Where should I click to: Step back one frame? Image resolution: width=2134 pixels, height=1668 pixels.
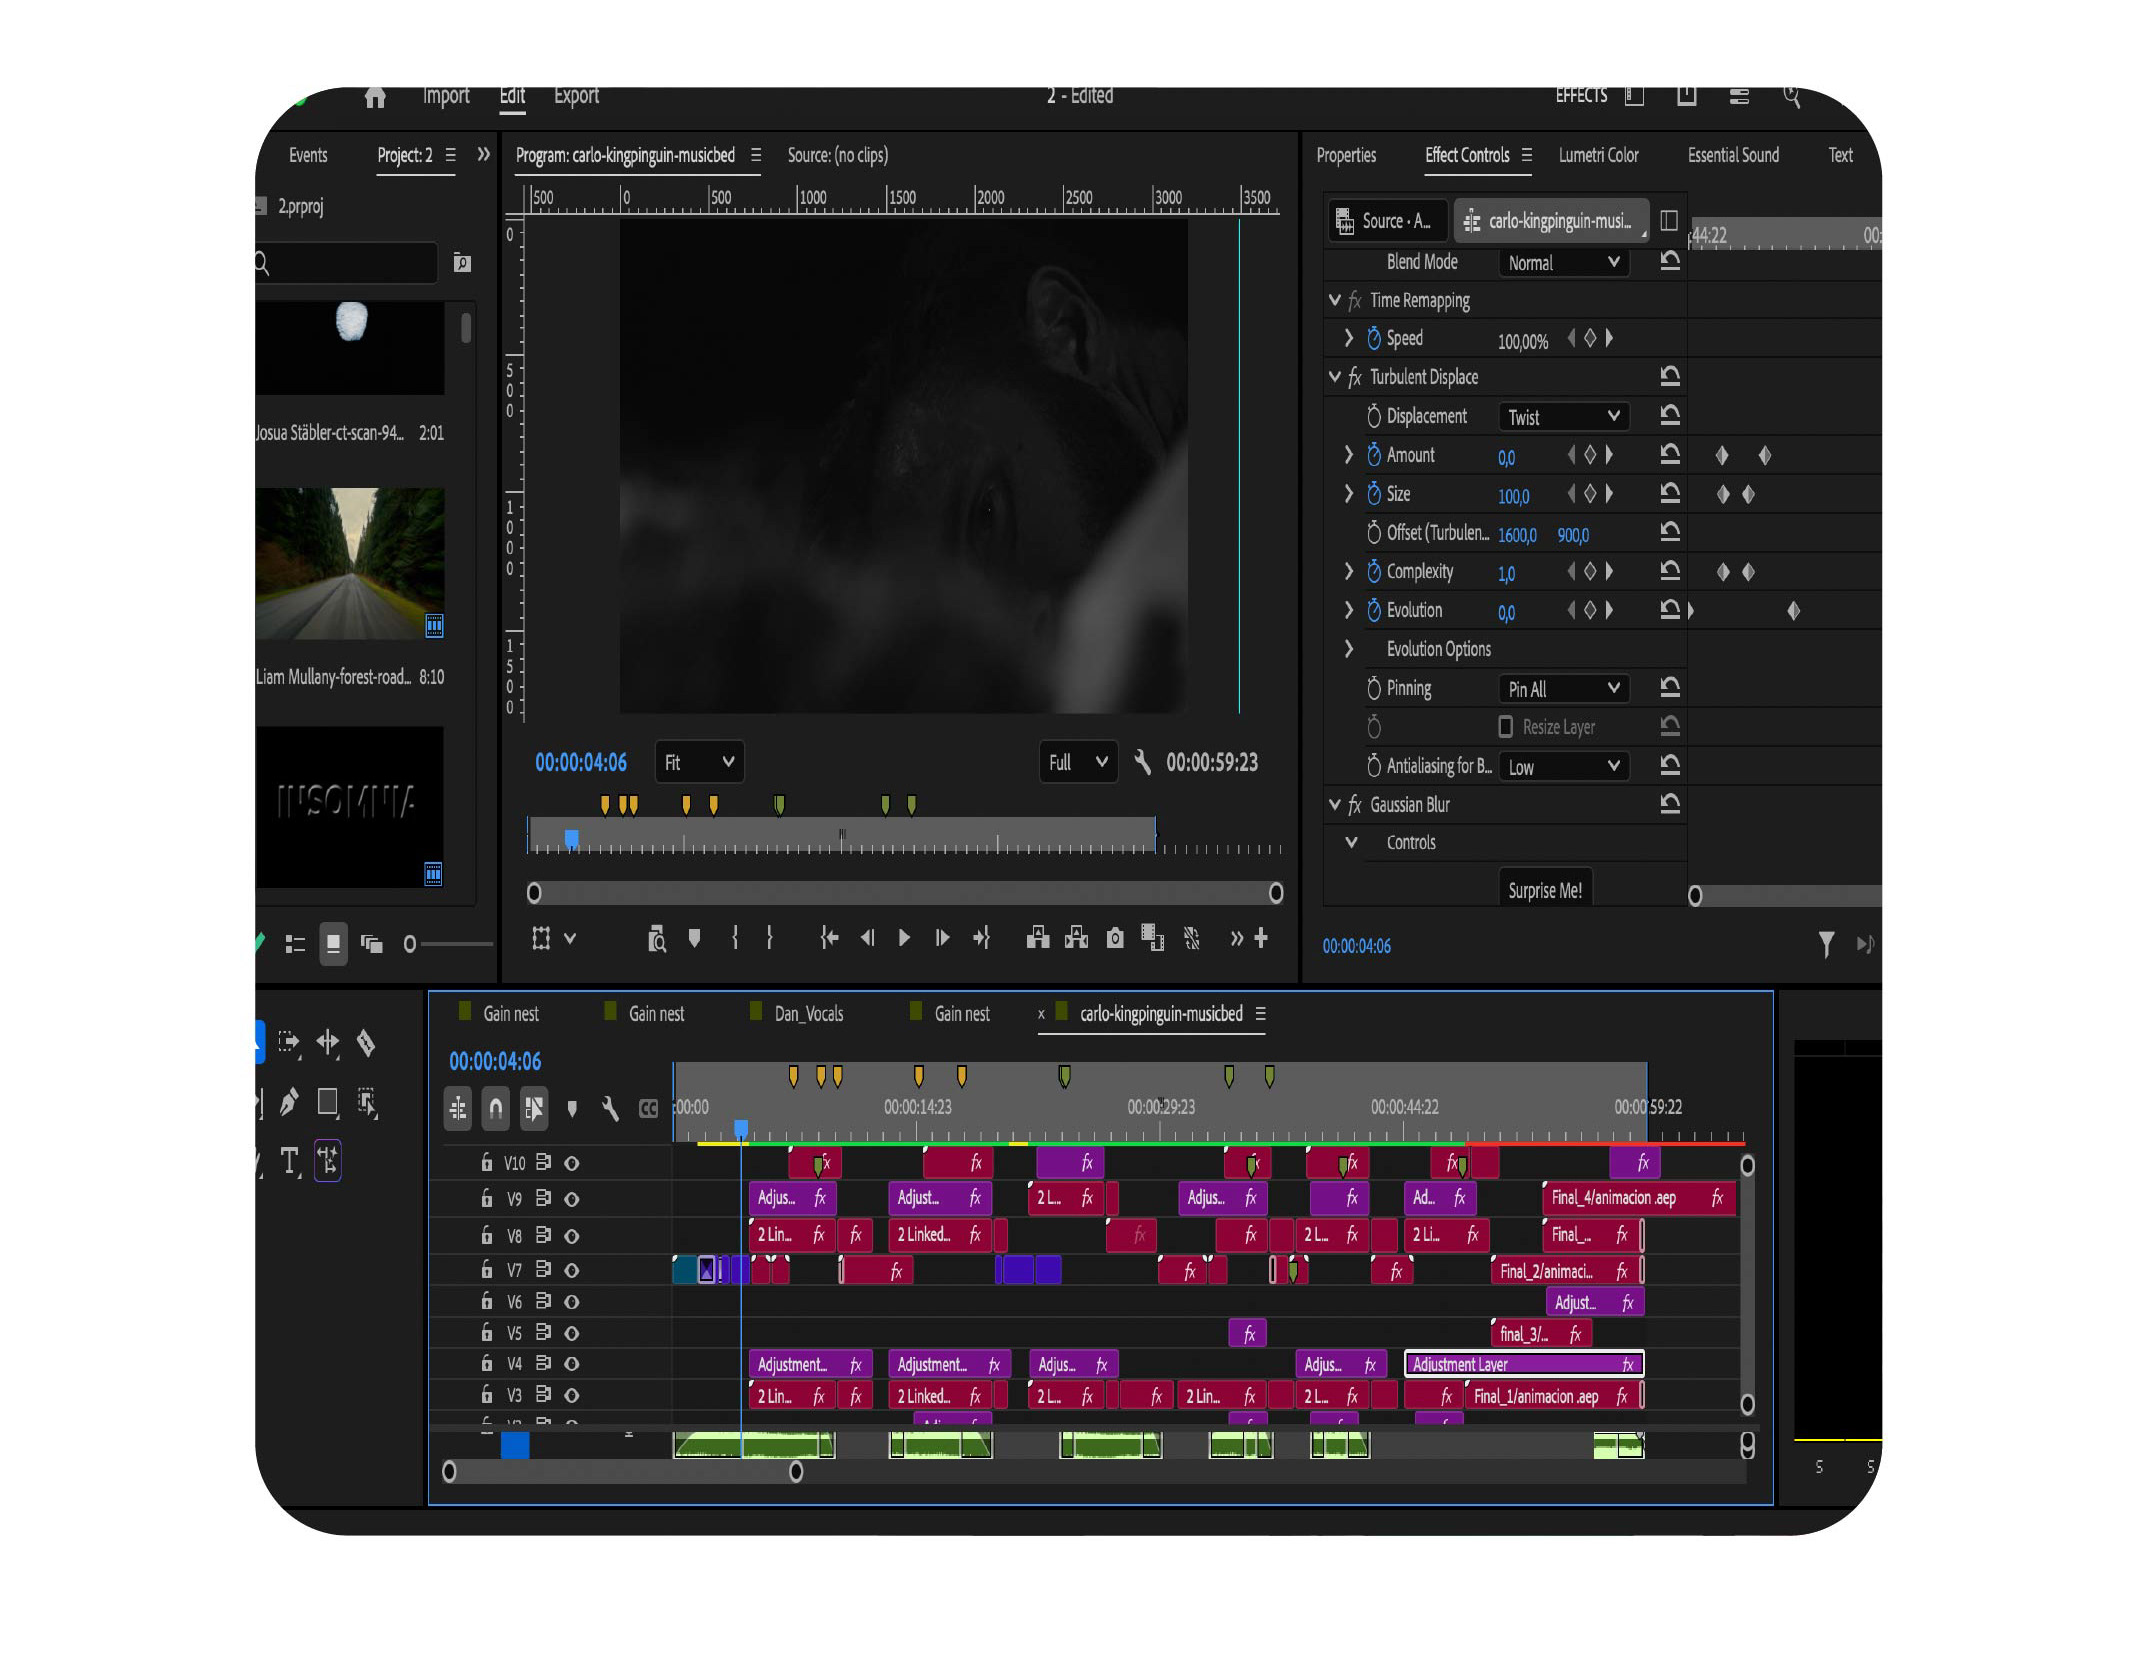867,938
